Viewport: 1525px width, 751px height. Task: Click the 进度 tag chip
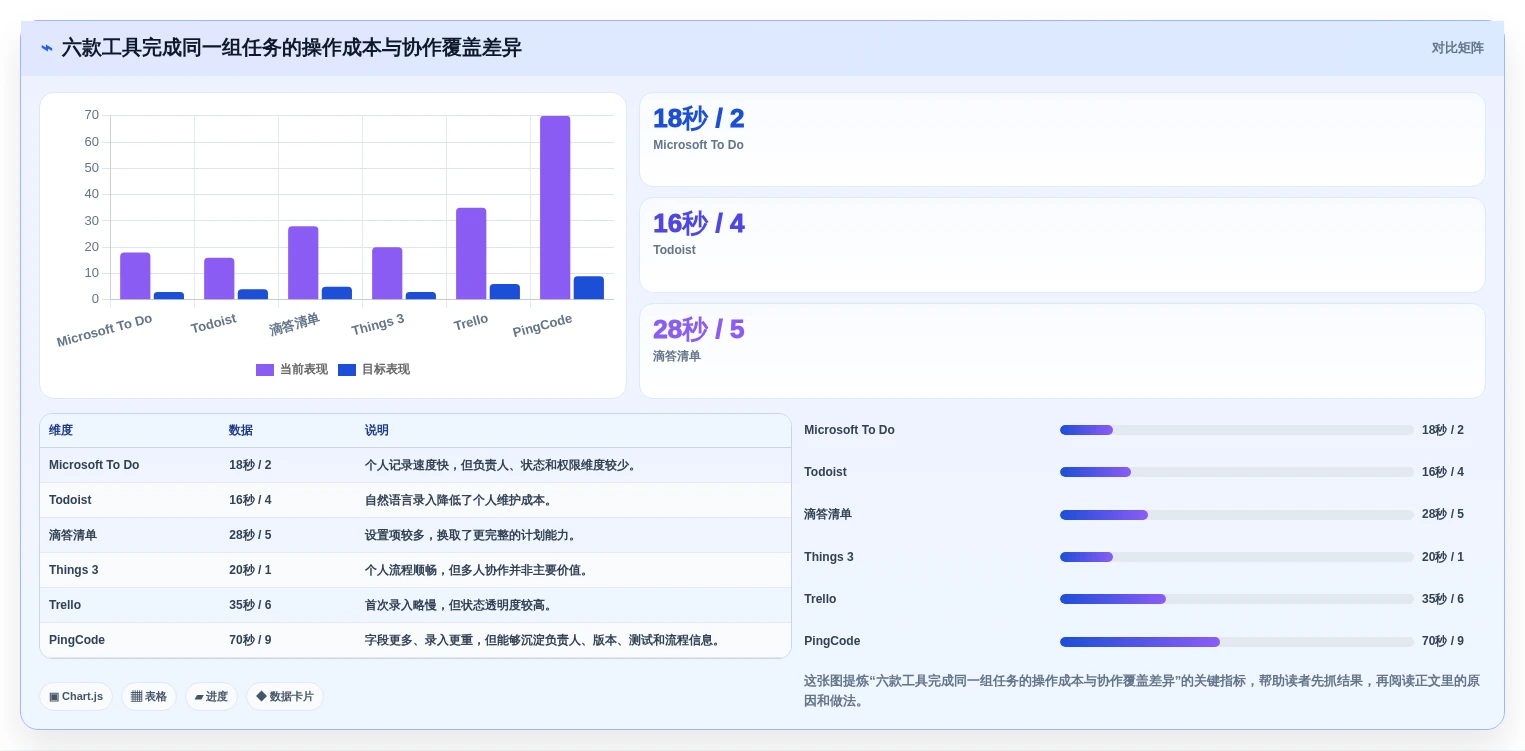[211, 696]
